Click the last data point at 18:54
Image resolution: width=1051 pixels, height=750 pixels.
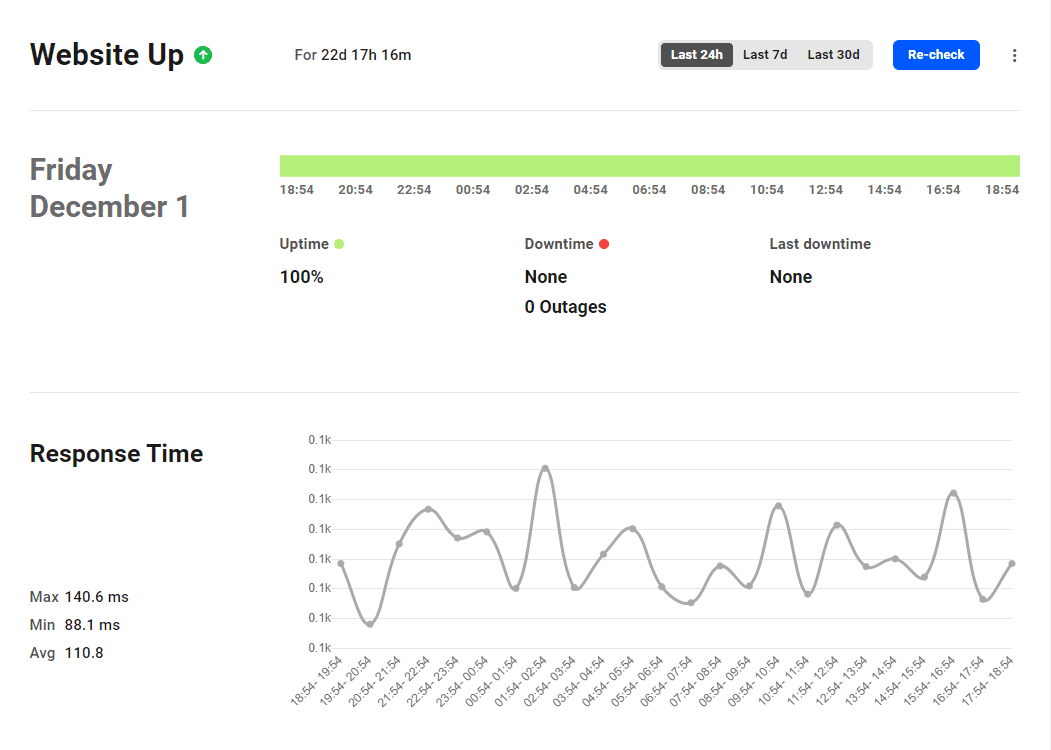(1013, 565)
